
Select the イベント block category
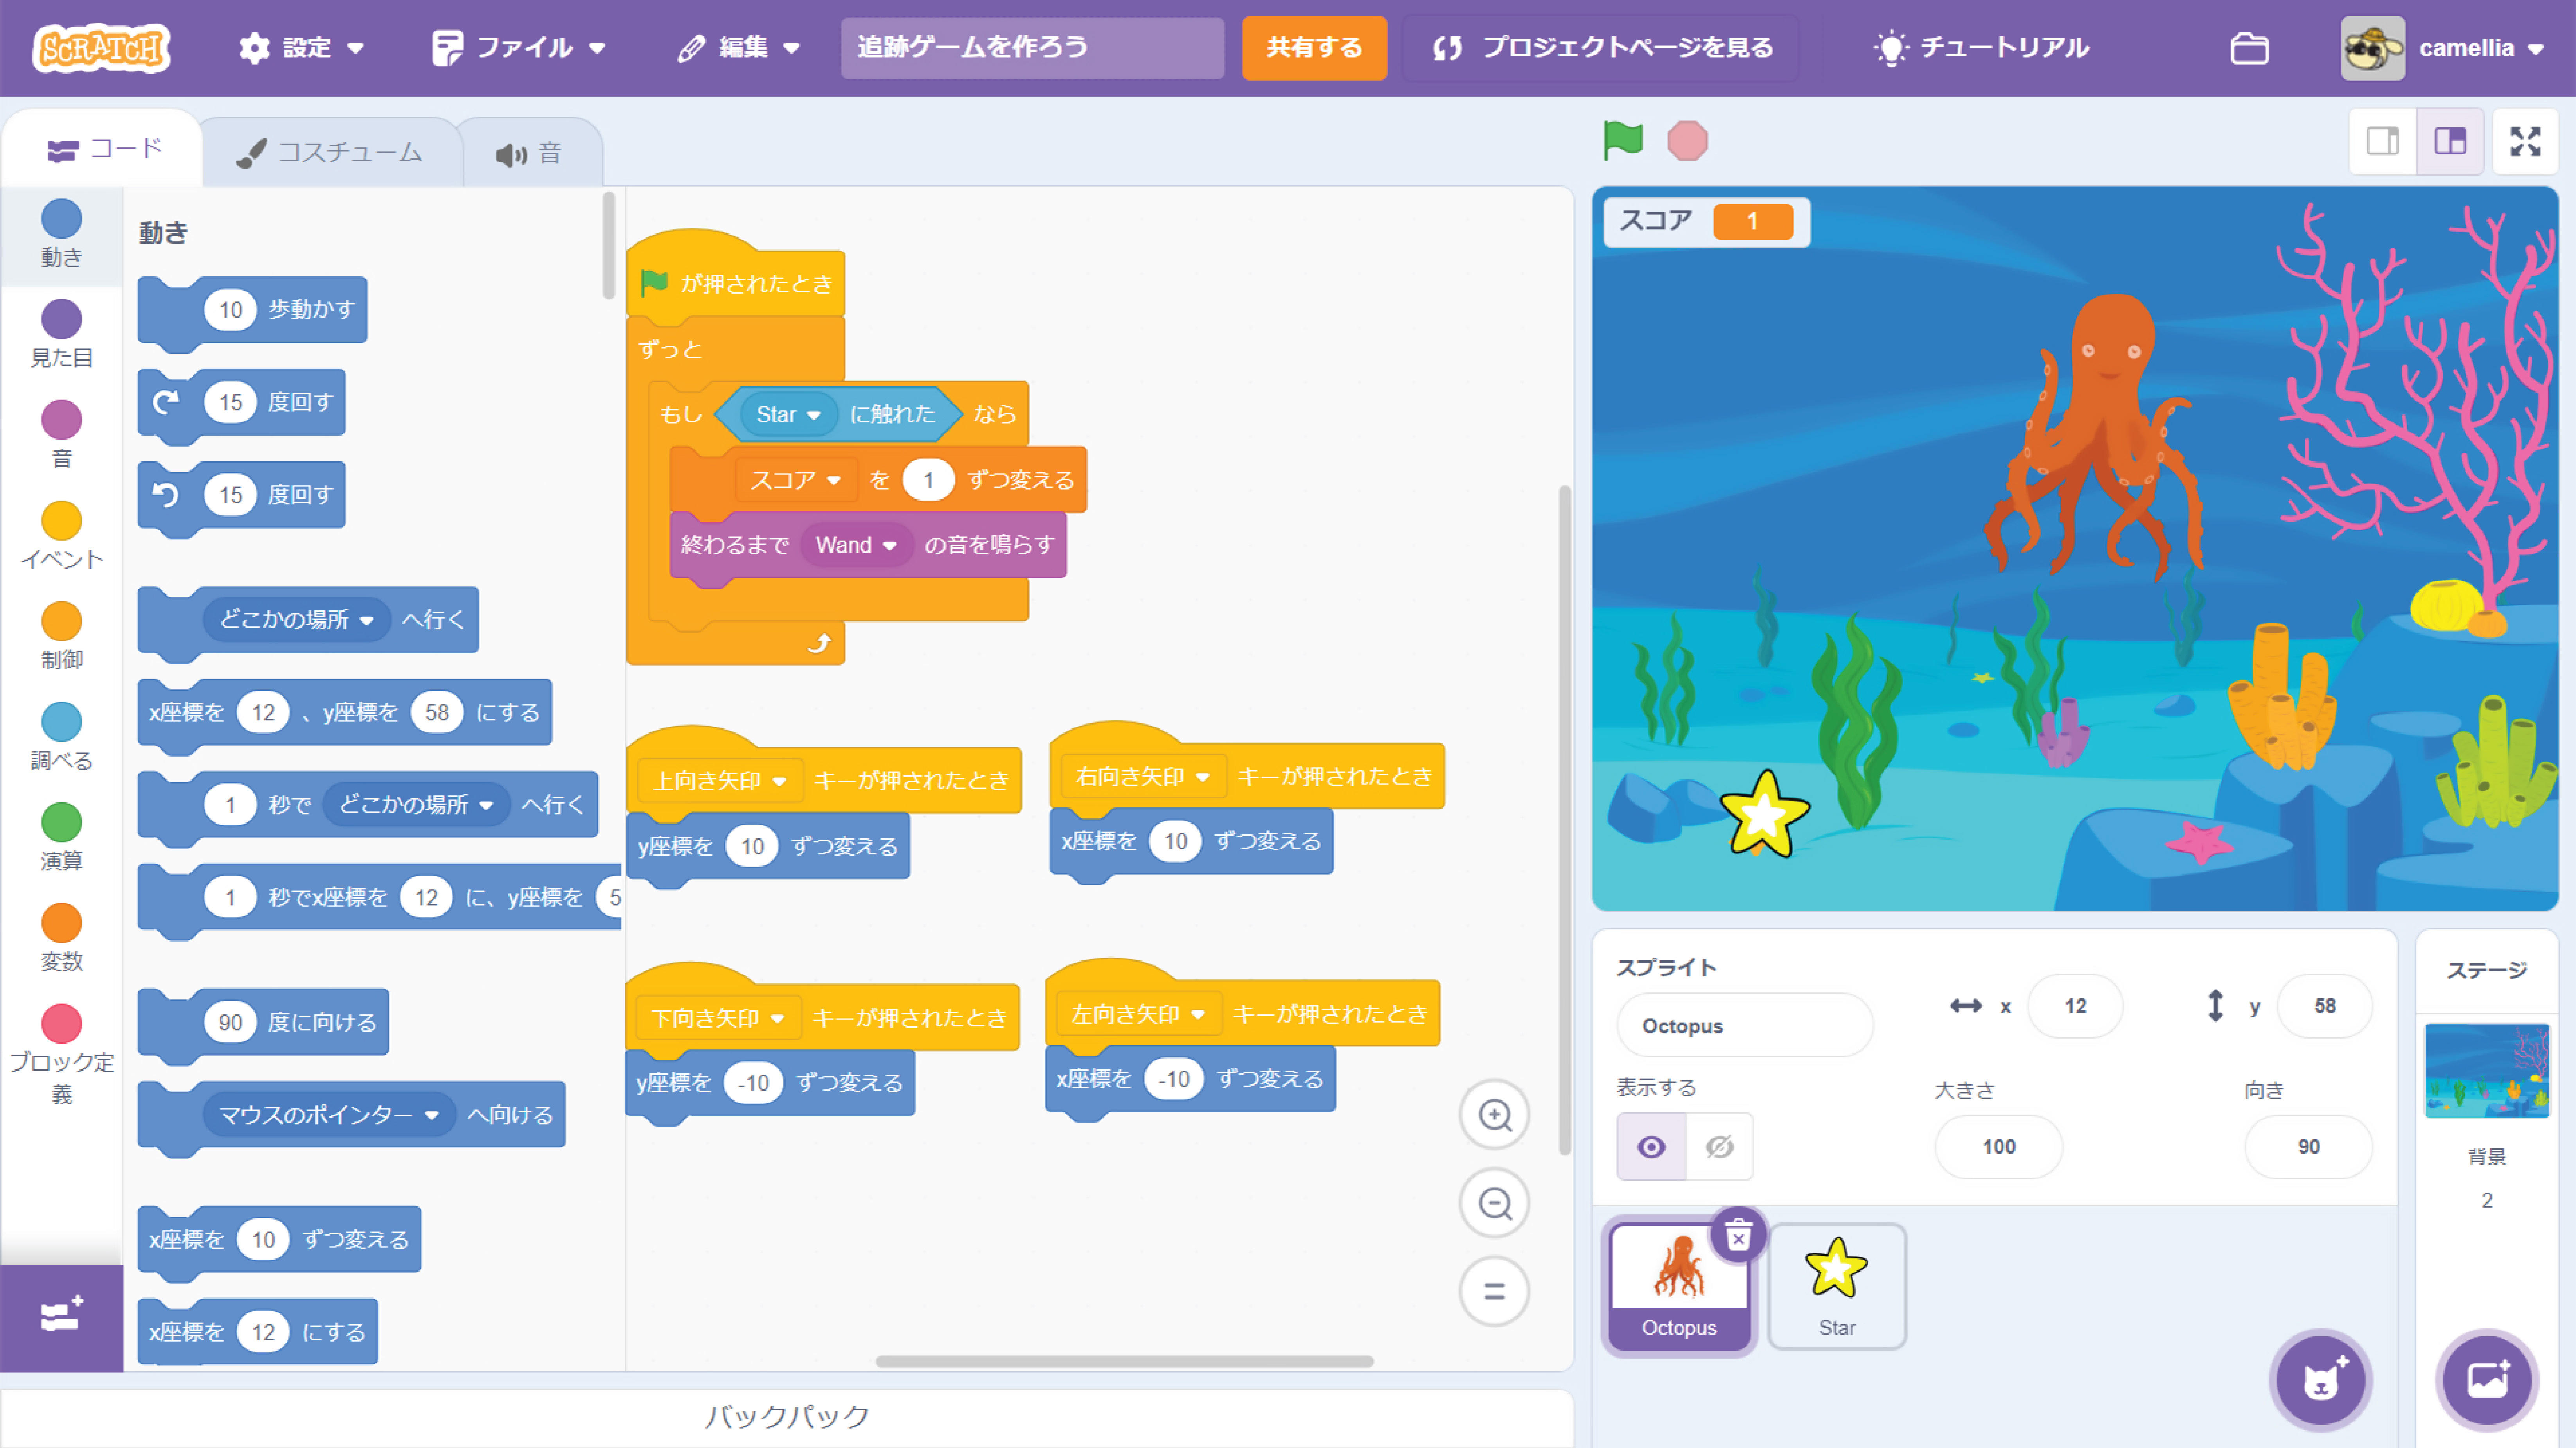point(61,536)
